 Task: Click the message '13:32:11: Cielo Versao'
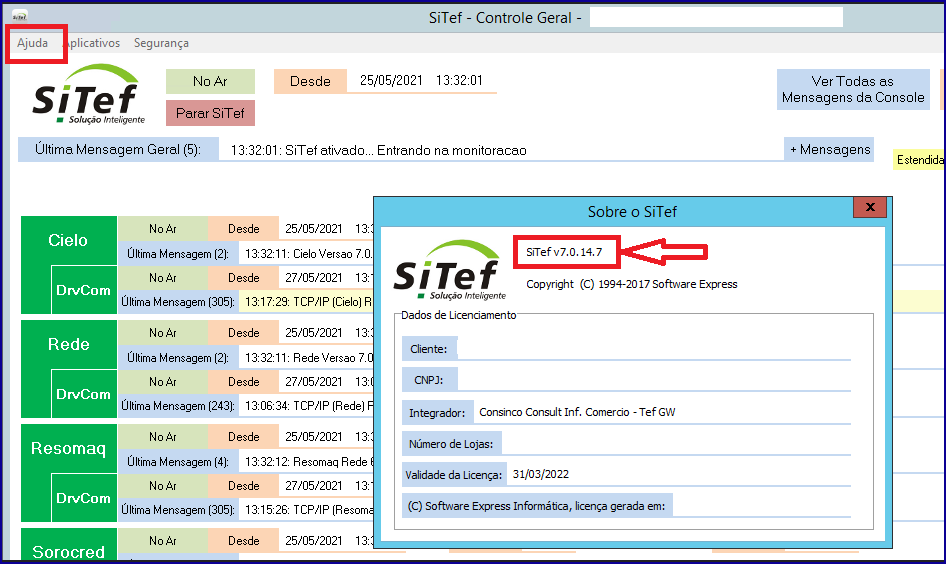point(308,253)
